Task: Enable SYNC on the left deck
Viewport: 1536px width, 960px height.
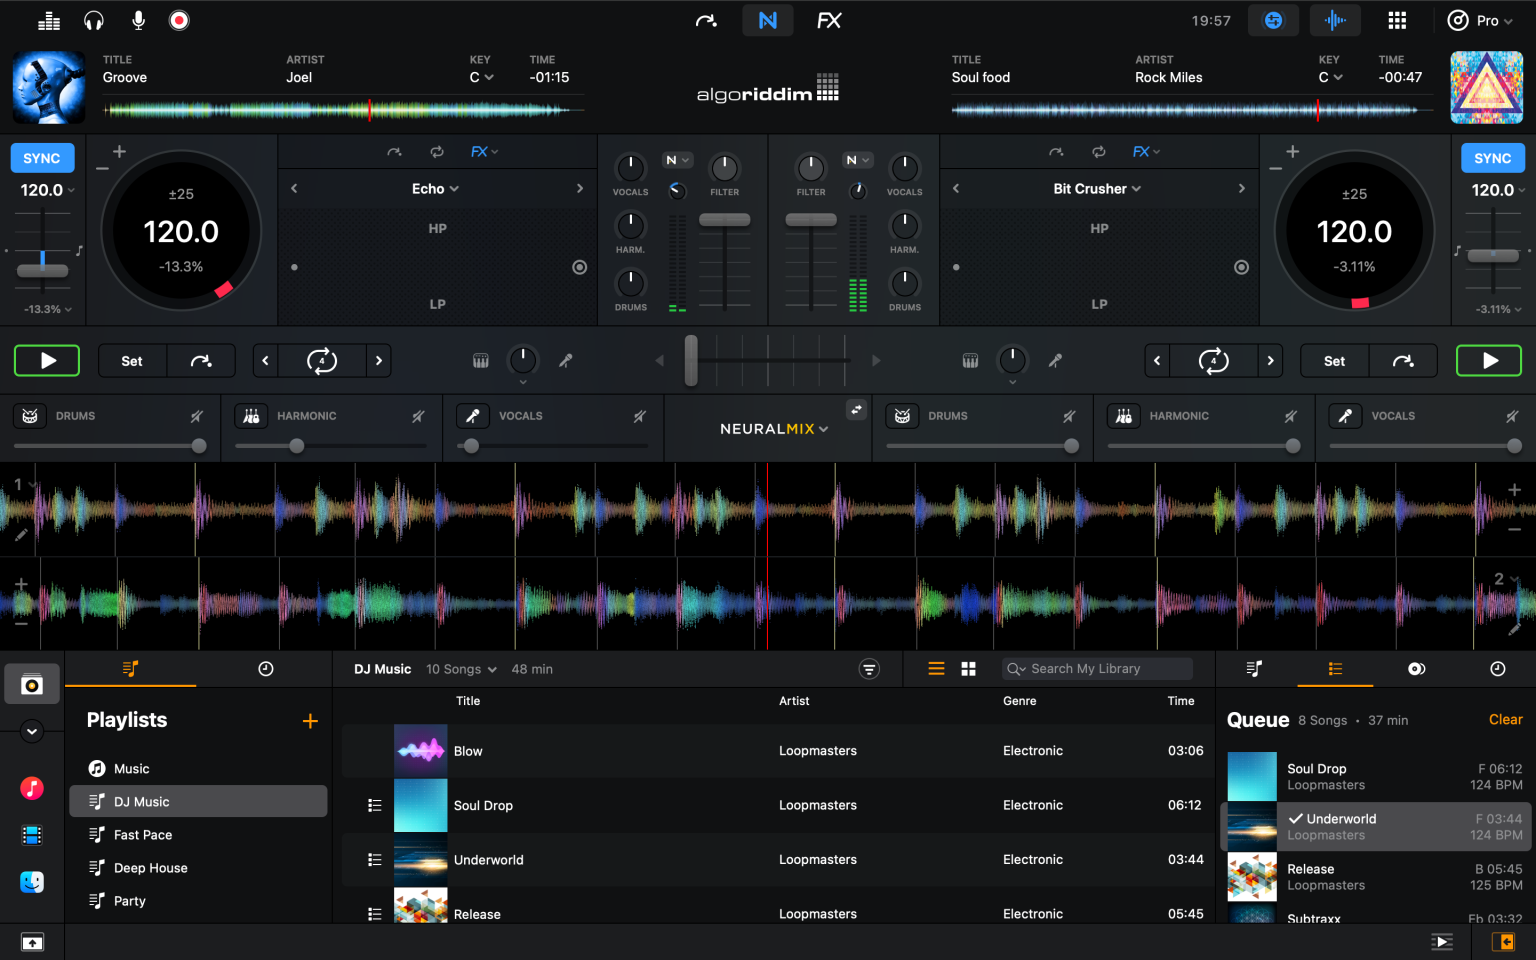Action: pos(43,157)
